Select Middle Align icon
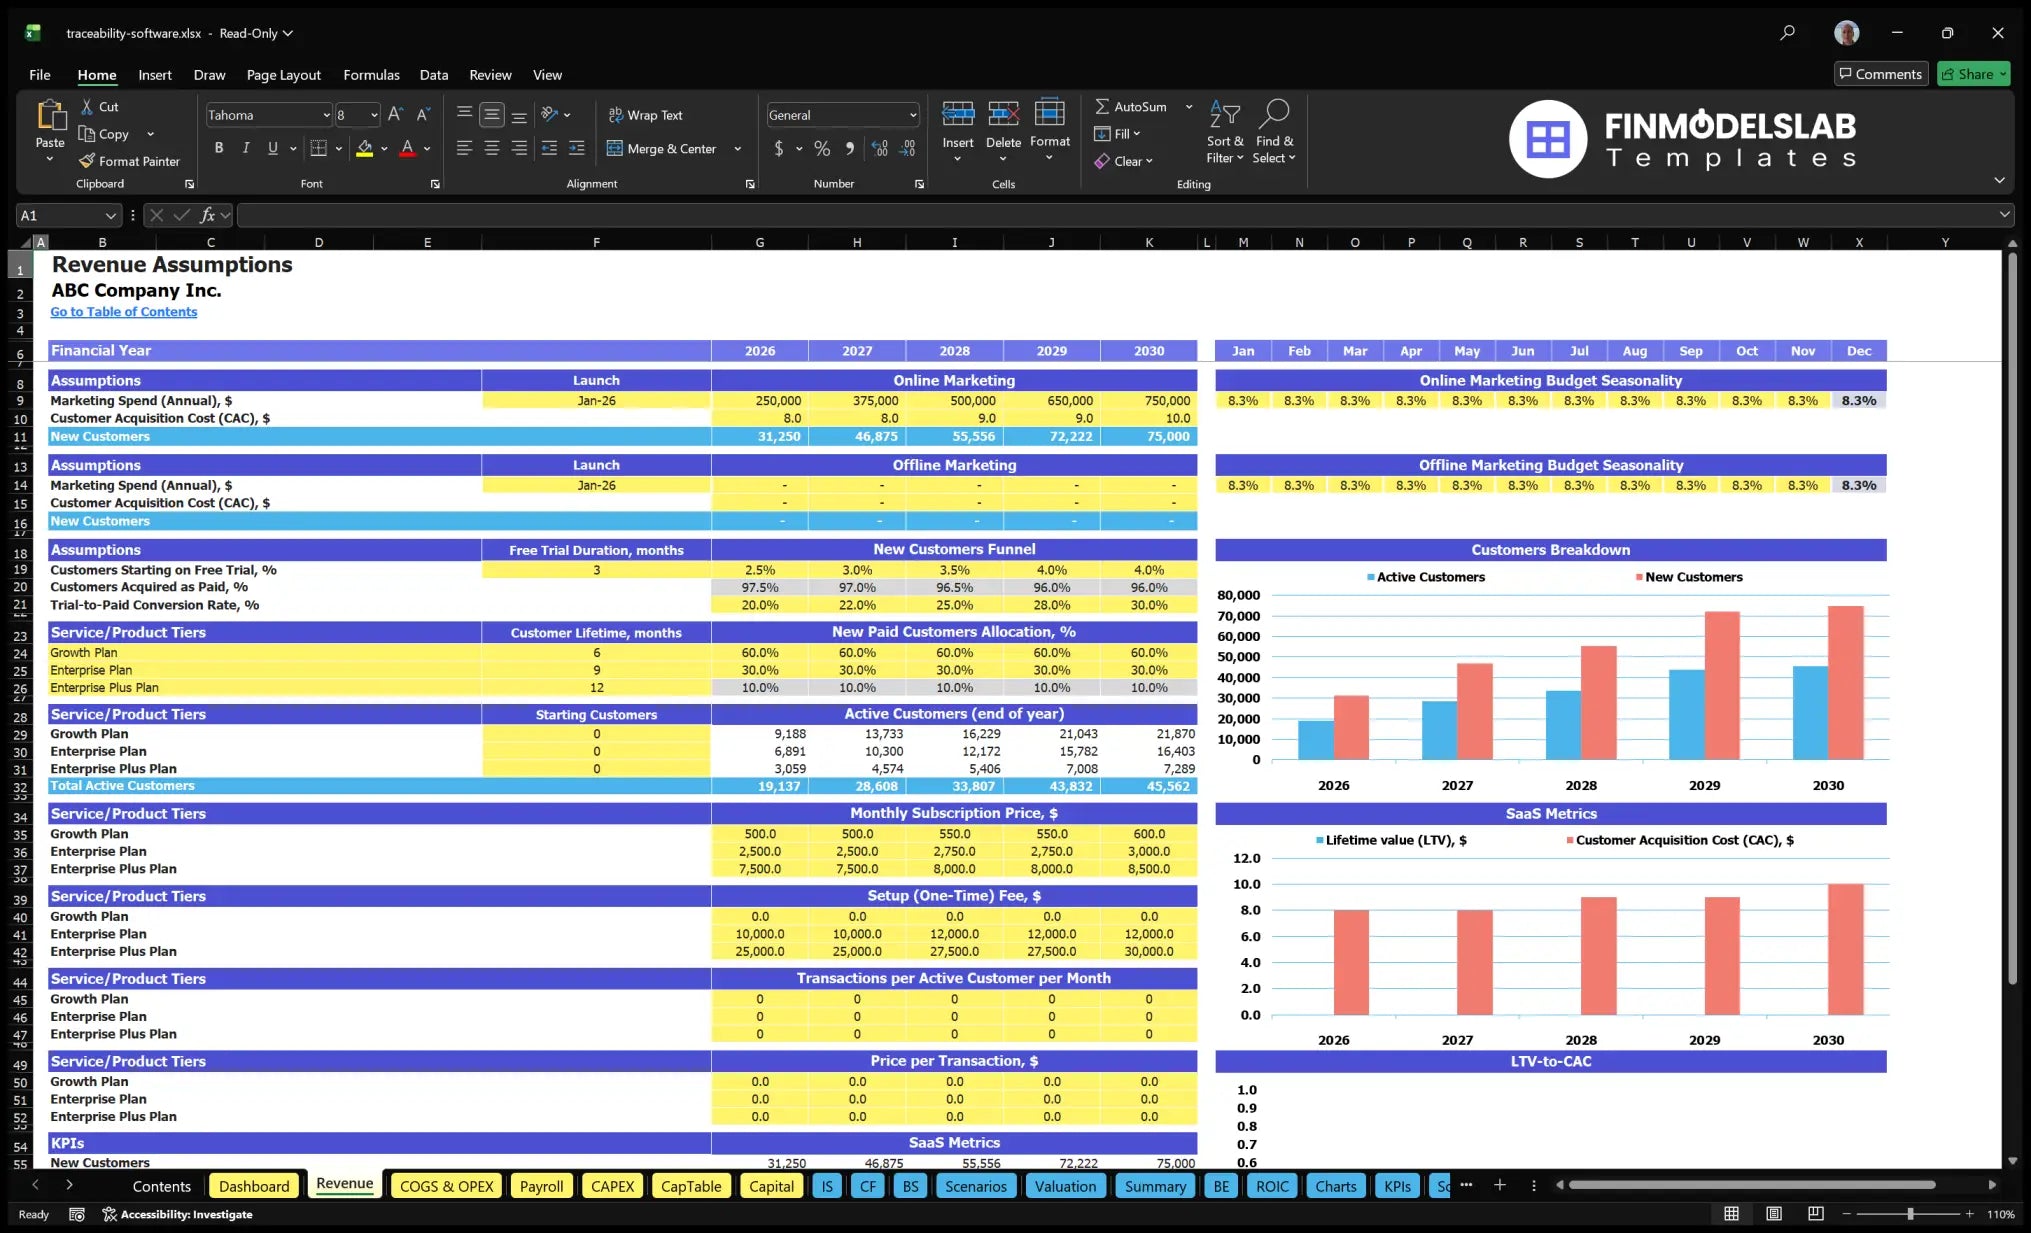 [491, 115]
